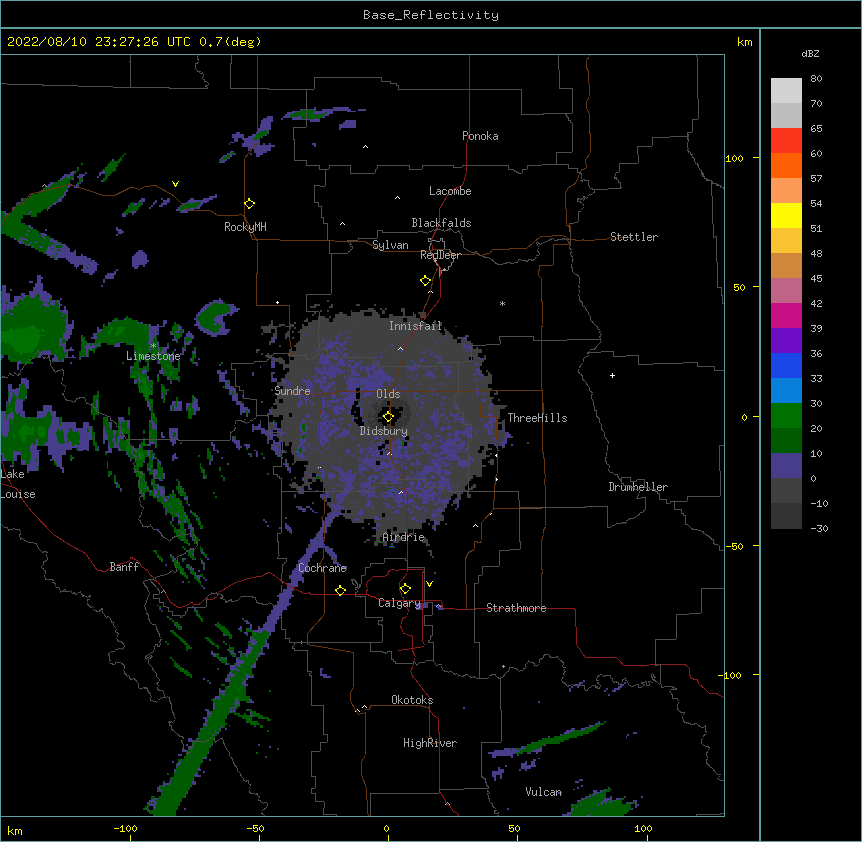Click the ThreeHills city label
This screenshot has height=842, width=862.
click(537, 418)
